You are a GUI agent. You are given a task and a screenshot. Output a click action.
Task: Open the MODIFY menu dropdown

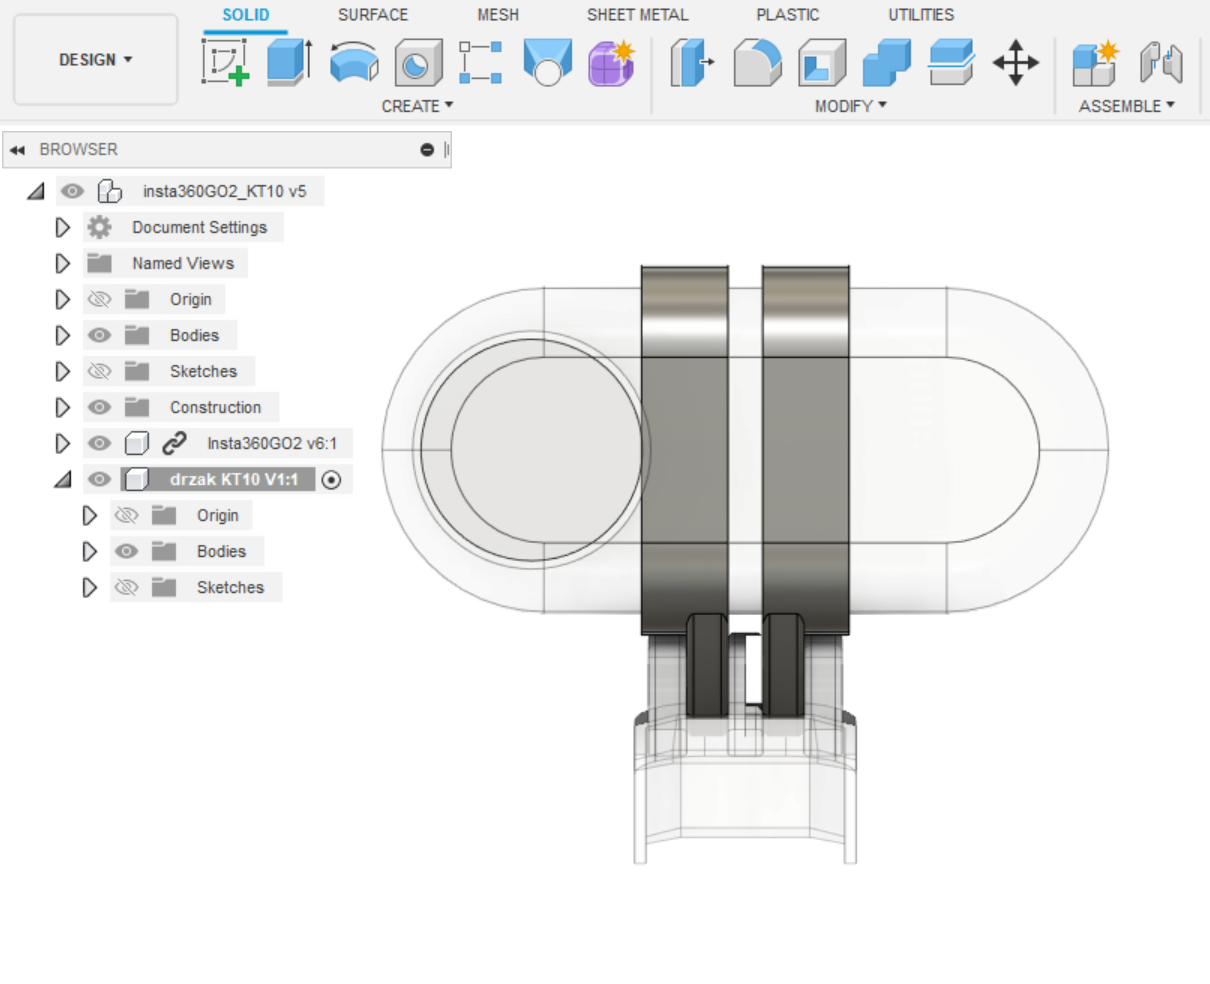(850, 106)
